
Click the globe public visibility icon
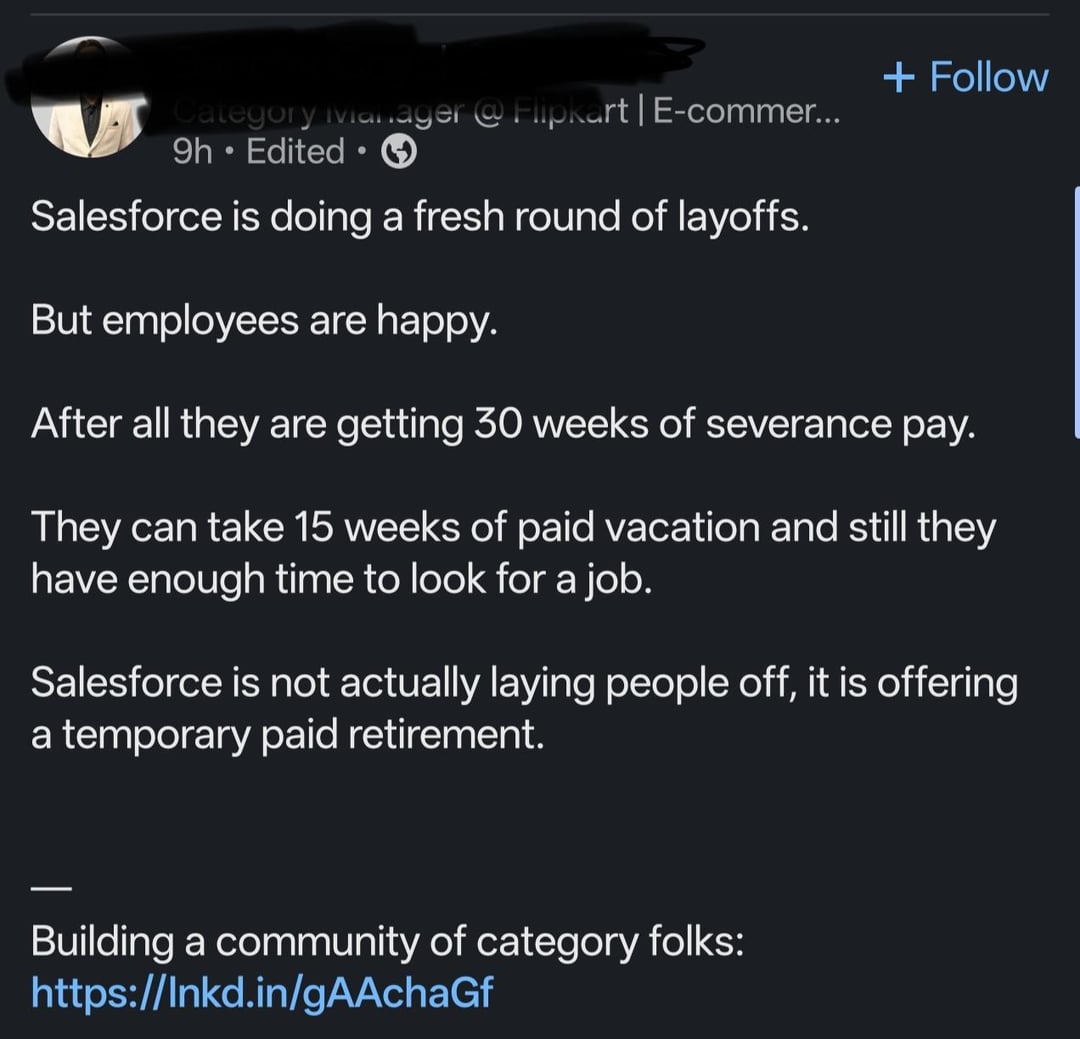click(x=399, y=152)
